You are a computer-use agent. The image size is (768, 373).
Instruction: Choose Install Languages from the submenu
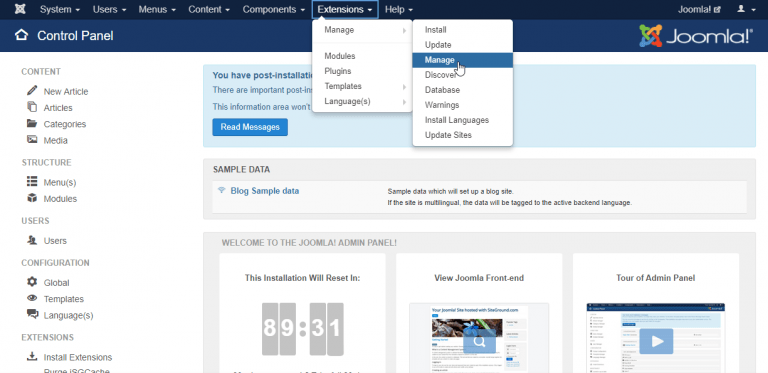pyautogui.click(x=463, y=120)
